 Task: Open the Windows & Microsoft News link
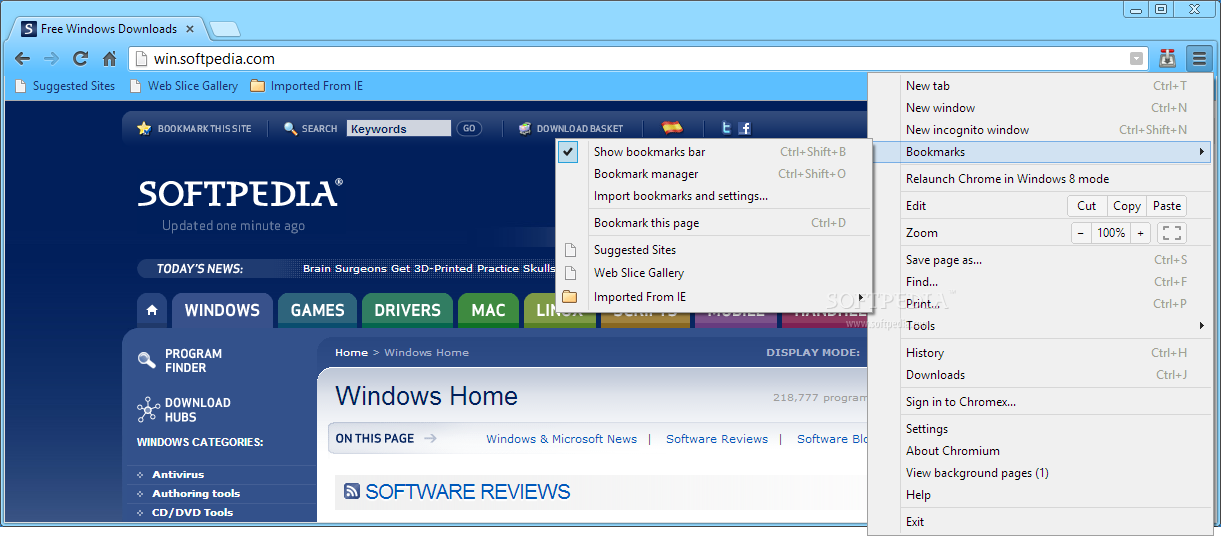561,439
